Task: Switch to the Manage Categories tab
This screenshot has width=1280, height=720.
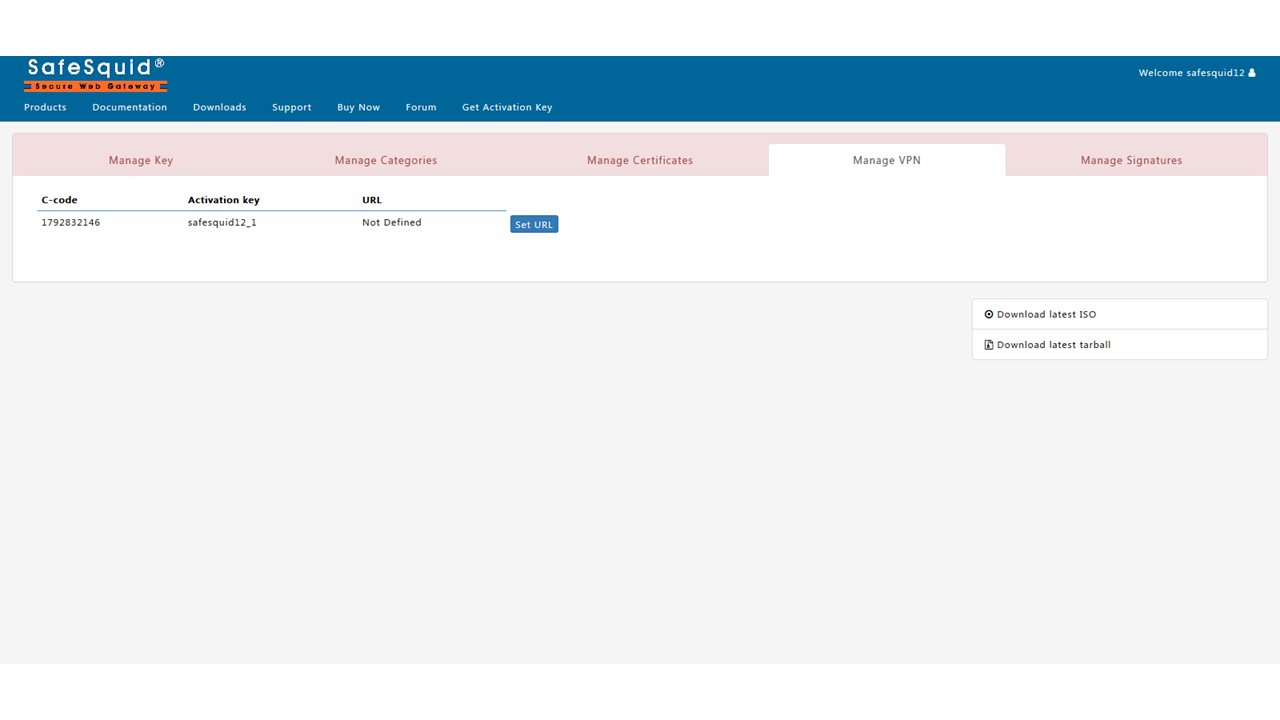Action: (386, 160)
